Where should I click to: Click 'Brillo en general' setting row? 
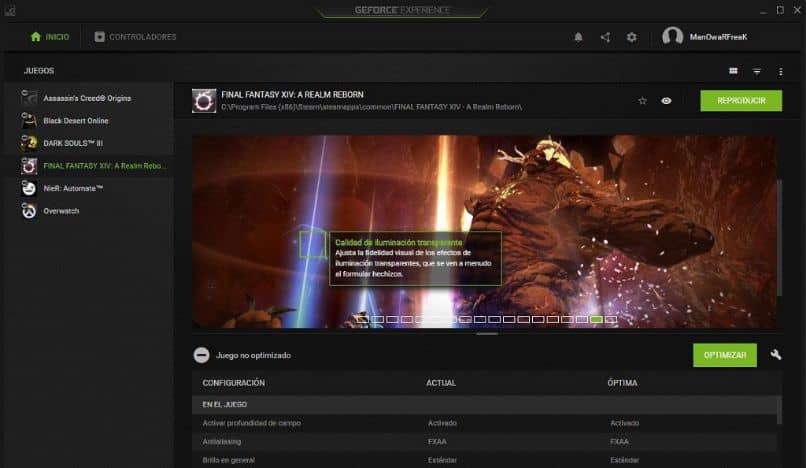pyautogui.click(x=484, y=460)
